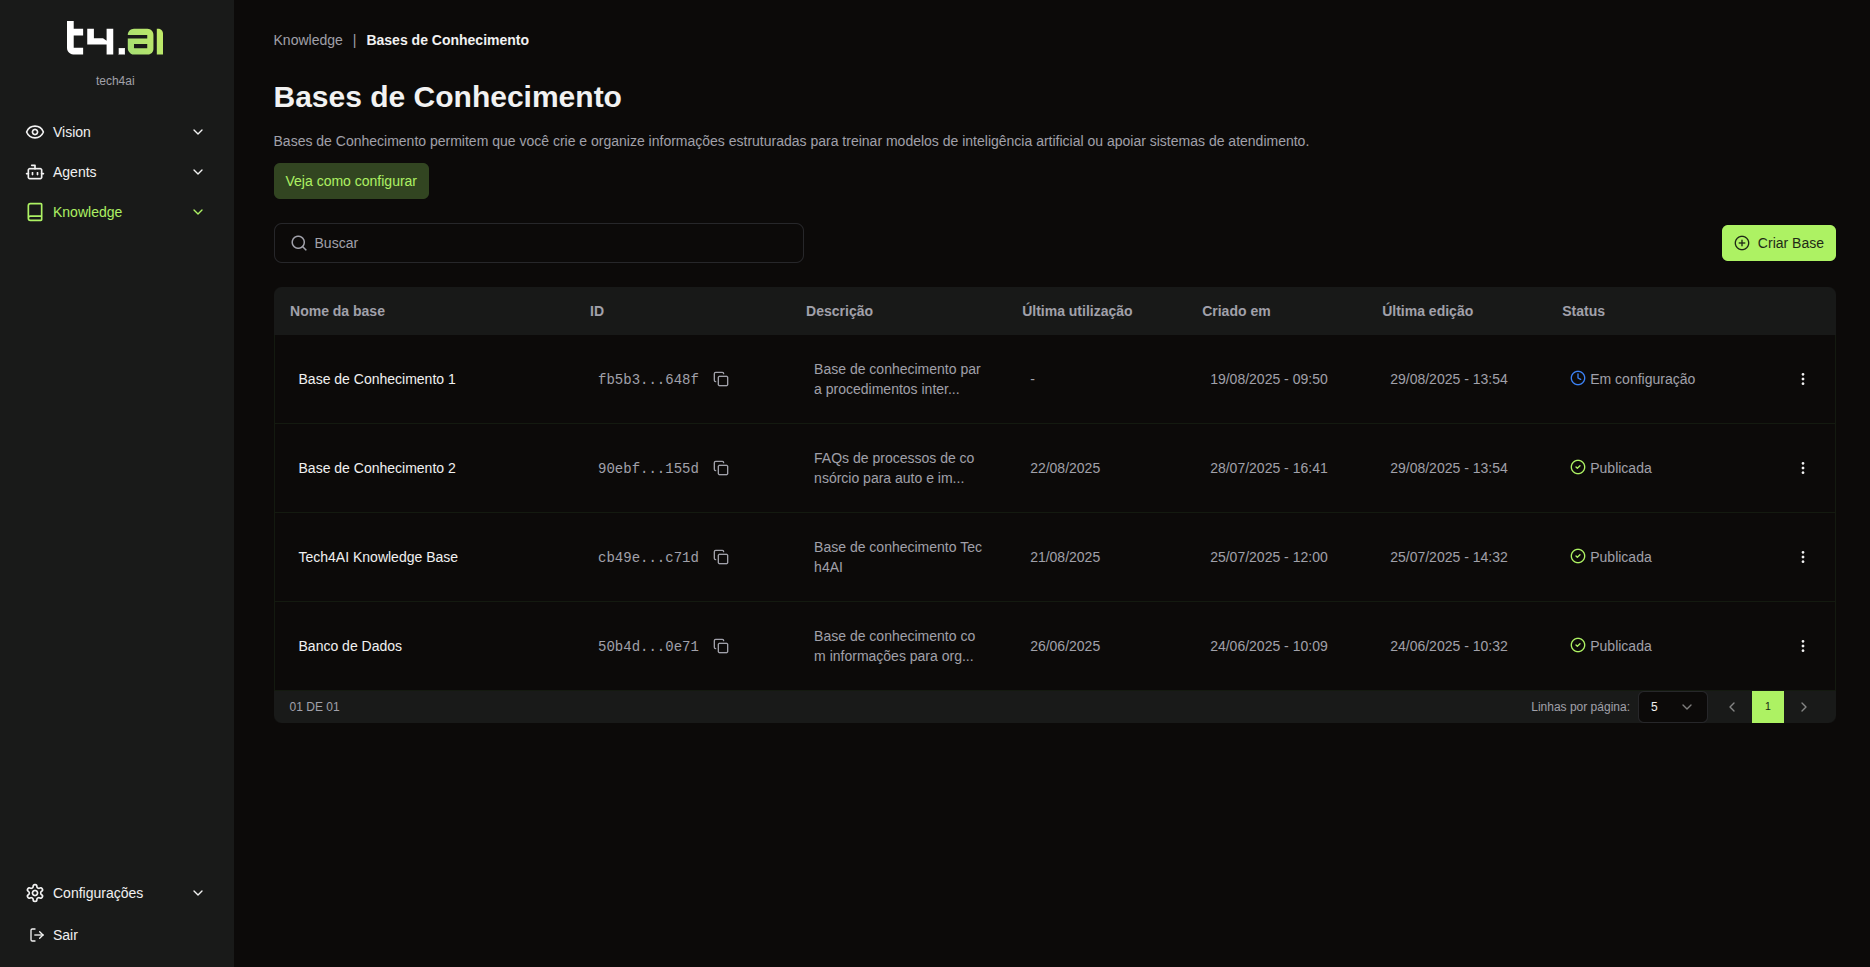The height and width of the screenshot is (967, 1870).
Task: Copy the ID of Base de Conhecimento 1
Action: click(x=721, y=379)
